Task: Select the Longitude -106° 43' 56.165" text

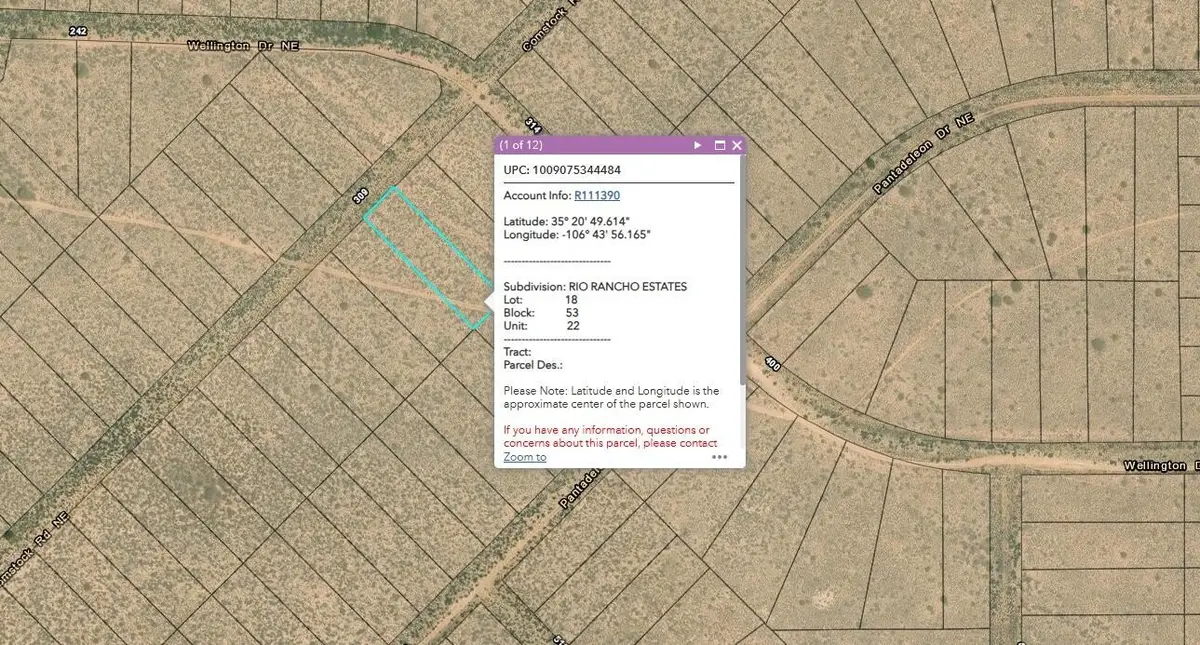Action: pos(577,235)
